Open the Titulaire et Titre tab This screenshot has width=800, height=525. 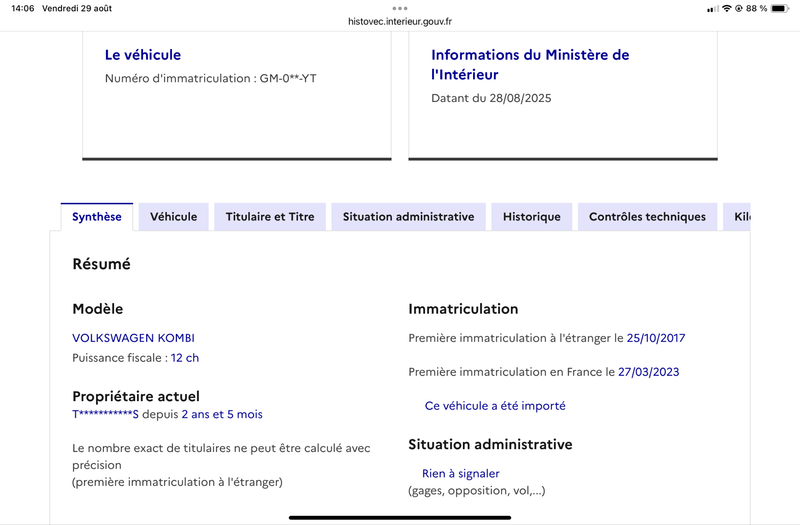270,217
